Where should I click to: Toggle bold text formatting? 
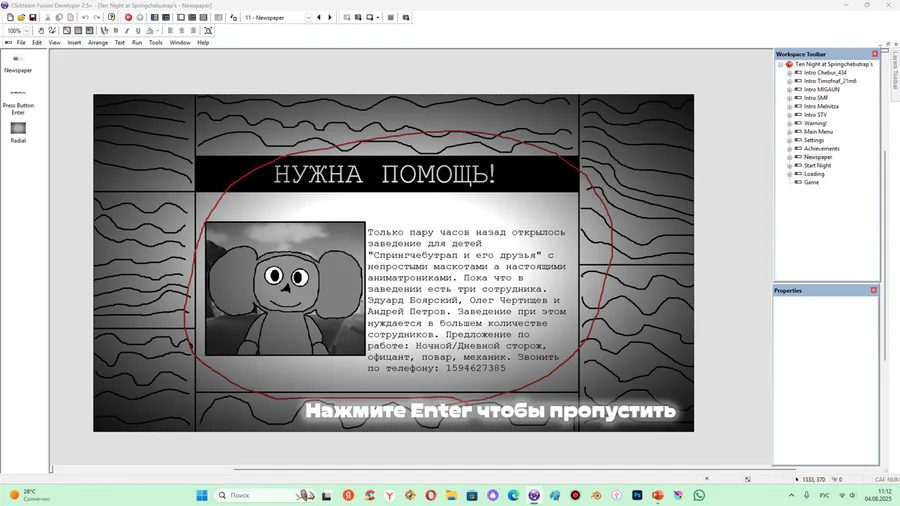tap(116, 30)
